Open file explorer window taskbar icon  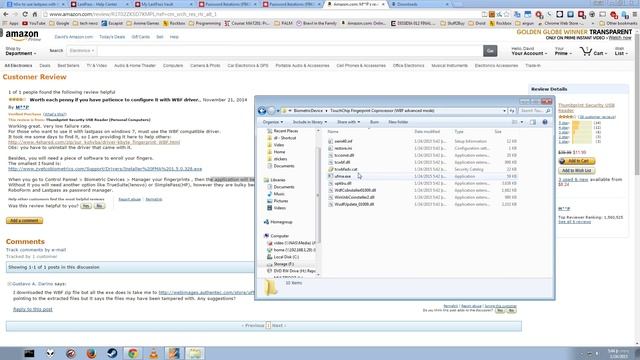(195, 353)
